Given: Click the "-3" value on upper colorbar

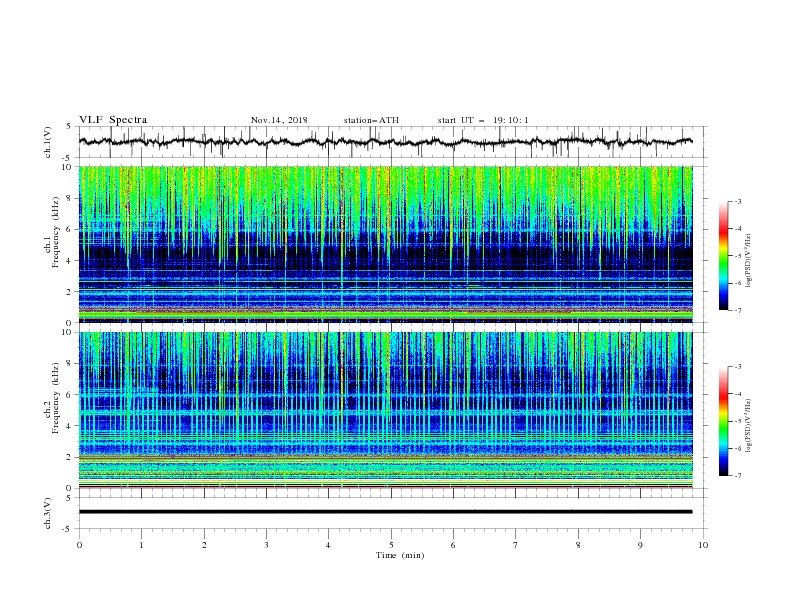Looking at the screenshot, I should click(737, 201).
